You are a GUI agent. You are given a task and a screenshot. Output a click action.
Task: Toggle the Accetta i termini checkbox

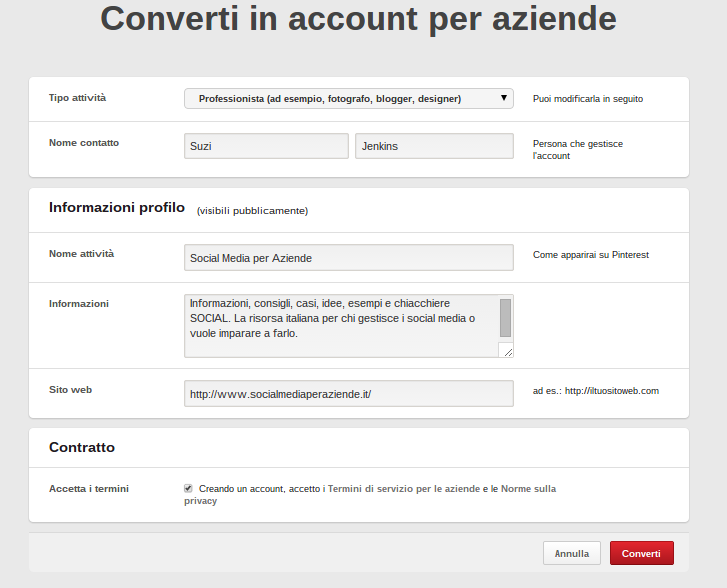pos(188,488)
